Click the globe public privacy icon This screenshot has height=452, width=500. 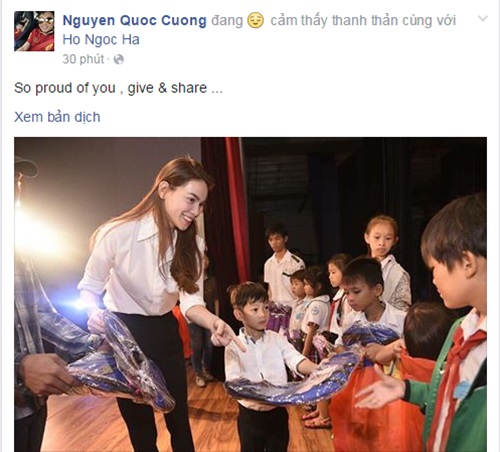pyautogui.click(x=119, y=60)
